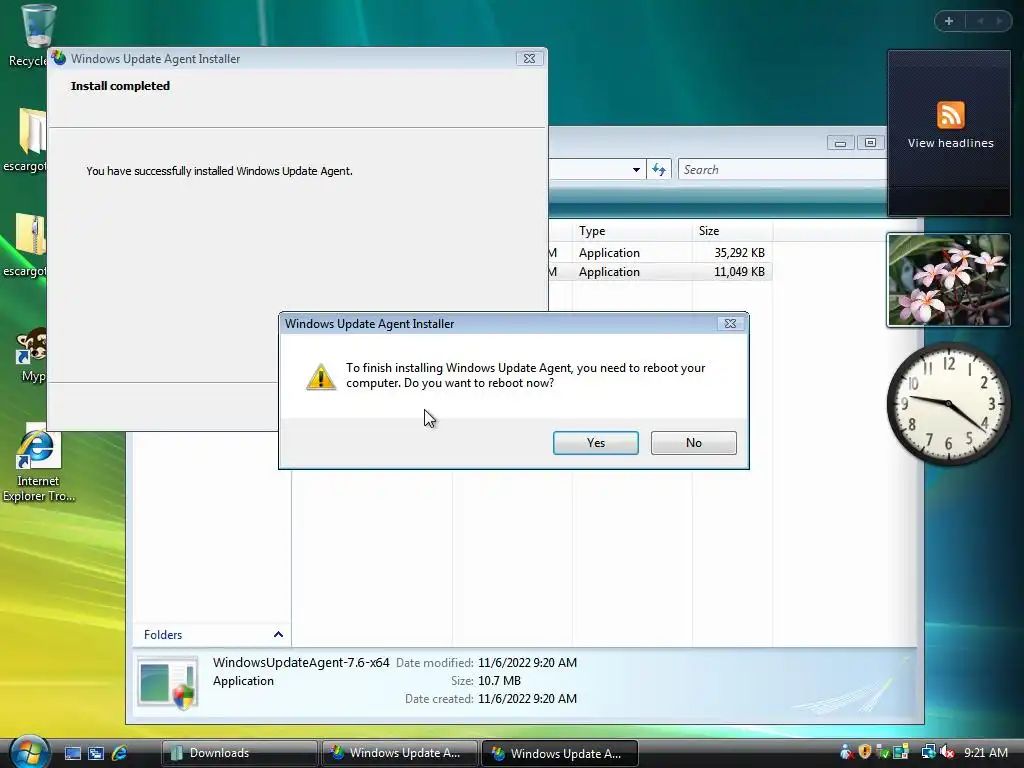
Task: Launch Internet Explorer from quick launch
Action: coord(120,753)
